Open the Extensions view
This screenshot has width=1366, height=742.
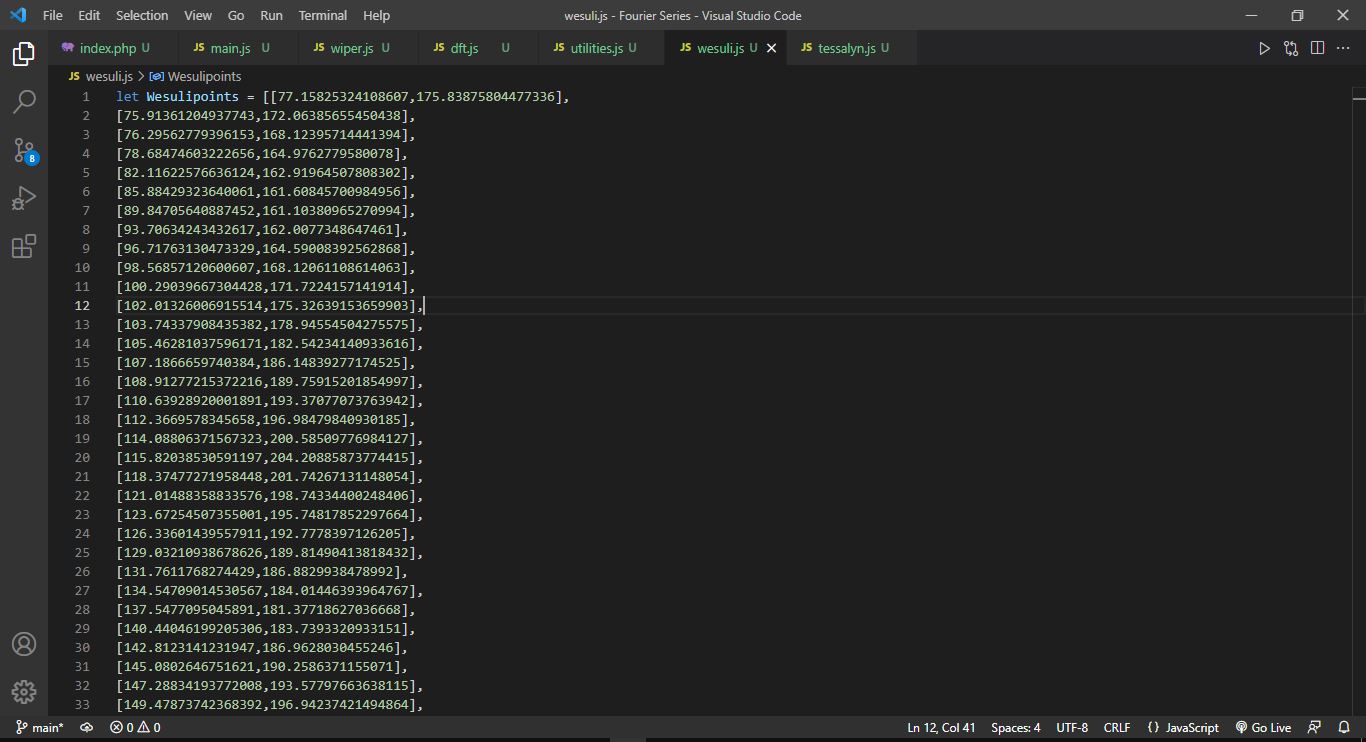(24, 246)
